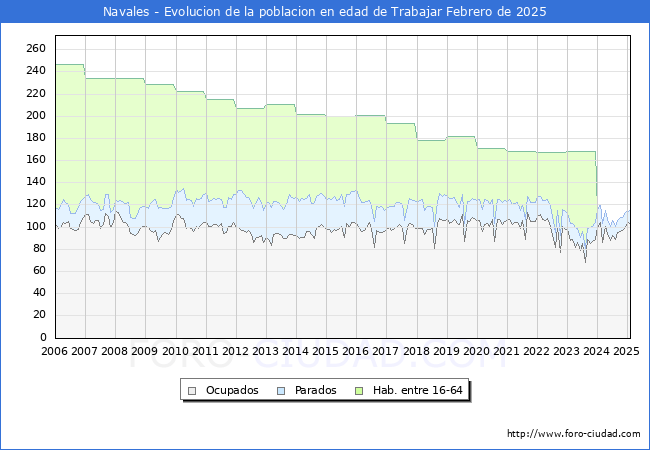650x450 pixels.
Task: Open the foro-ciudad.com URL text
Action: point(574,434)
